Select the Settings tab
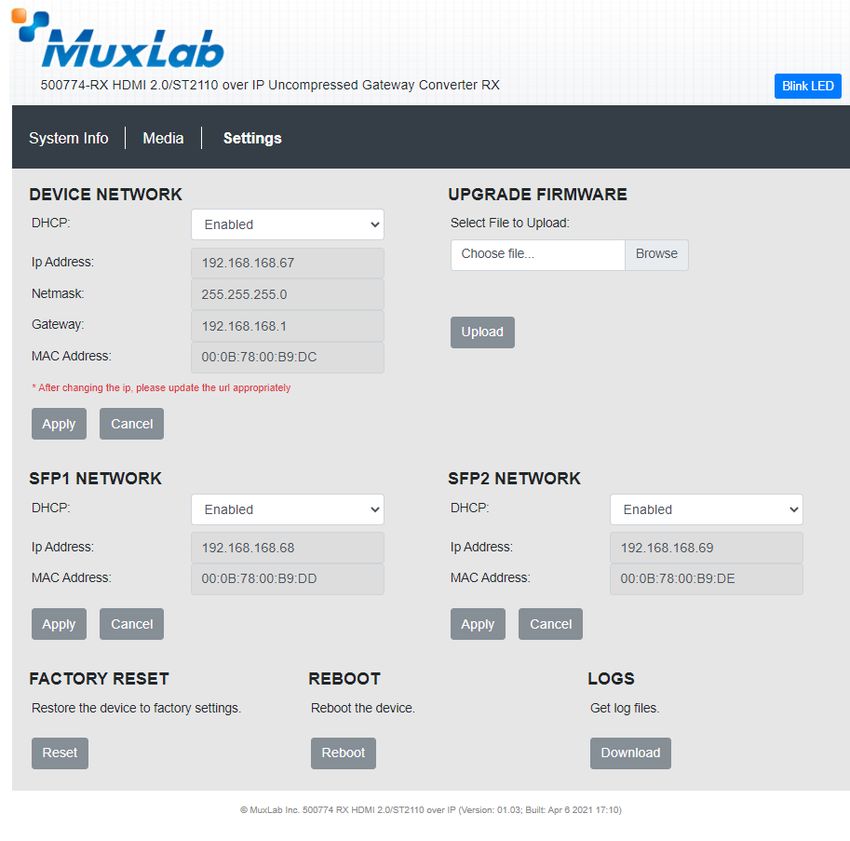 [x=253, y=138]
